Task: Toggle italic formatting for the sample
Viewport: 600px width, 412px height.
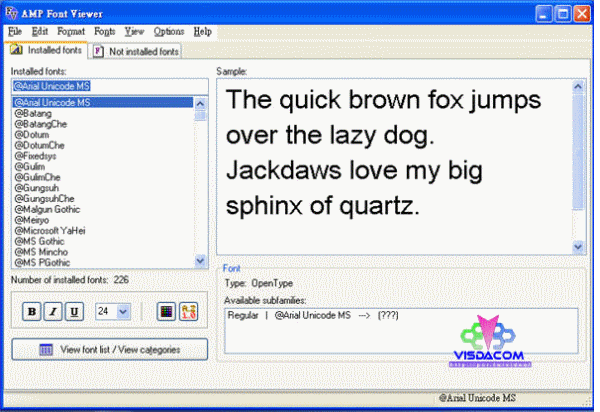Action: click(x=53, y=312)
